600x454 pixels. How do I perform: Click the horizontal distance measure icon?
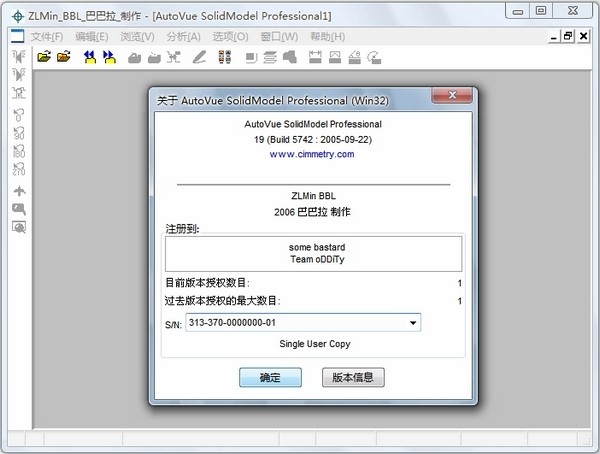point(315,57)
